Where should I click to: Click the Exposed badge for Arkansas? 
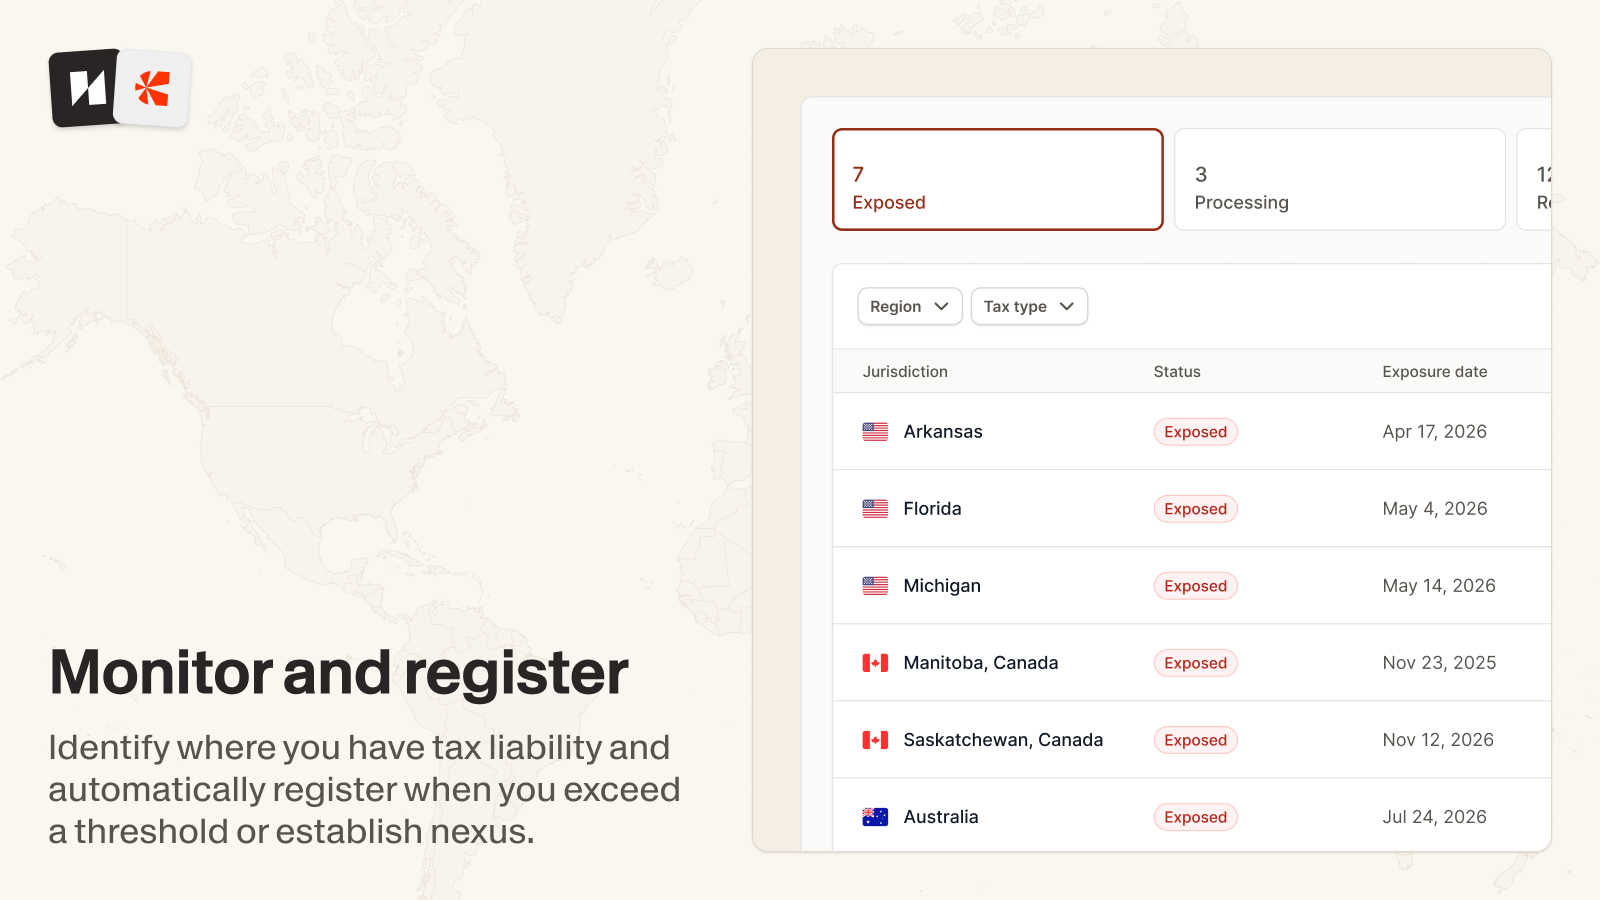point(1195,432)
